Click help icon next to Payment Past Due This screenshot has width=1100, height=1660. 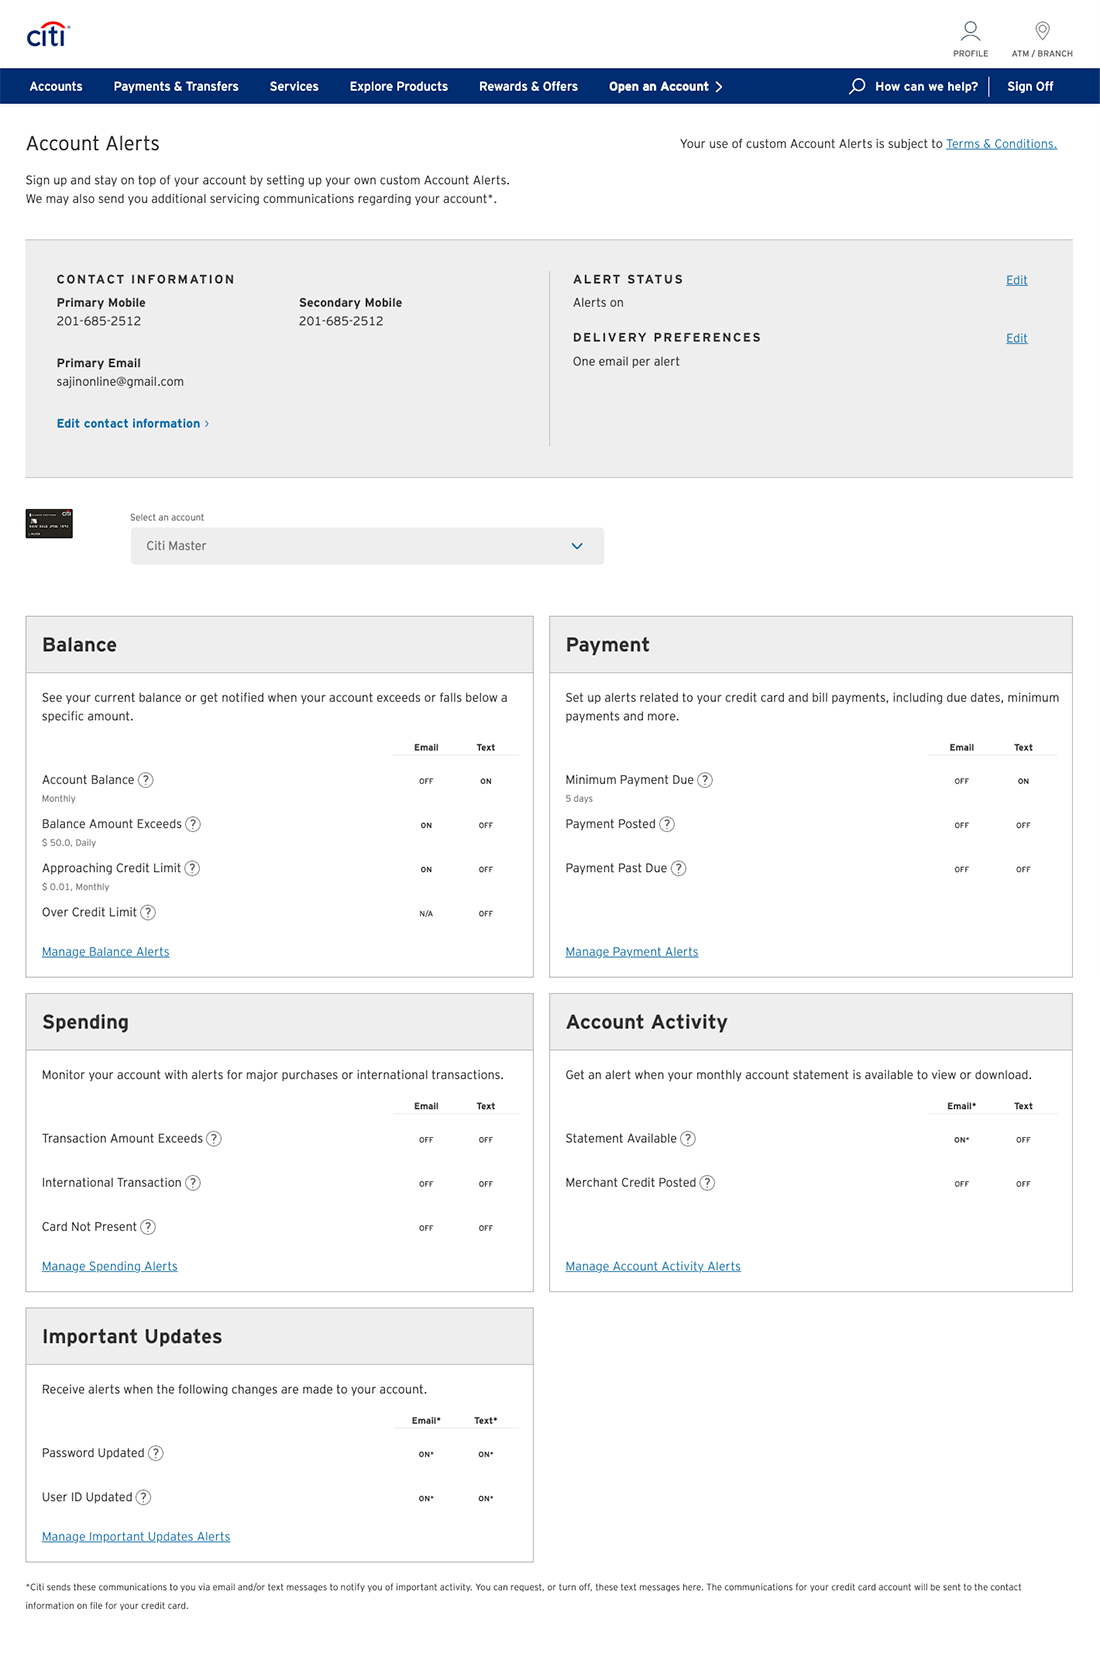(678, 868)
